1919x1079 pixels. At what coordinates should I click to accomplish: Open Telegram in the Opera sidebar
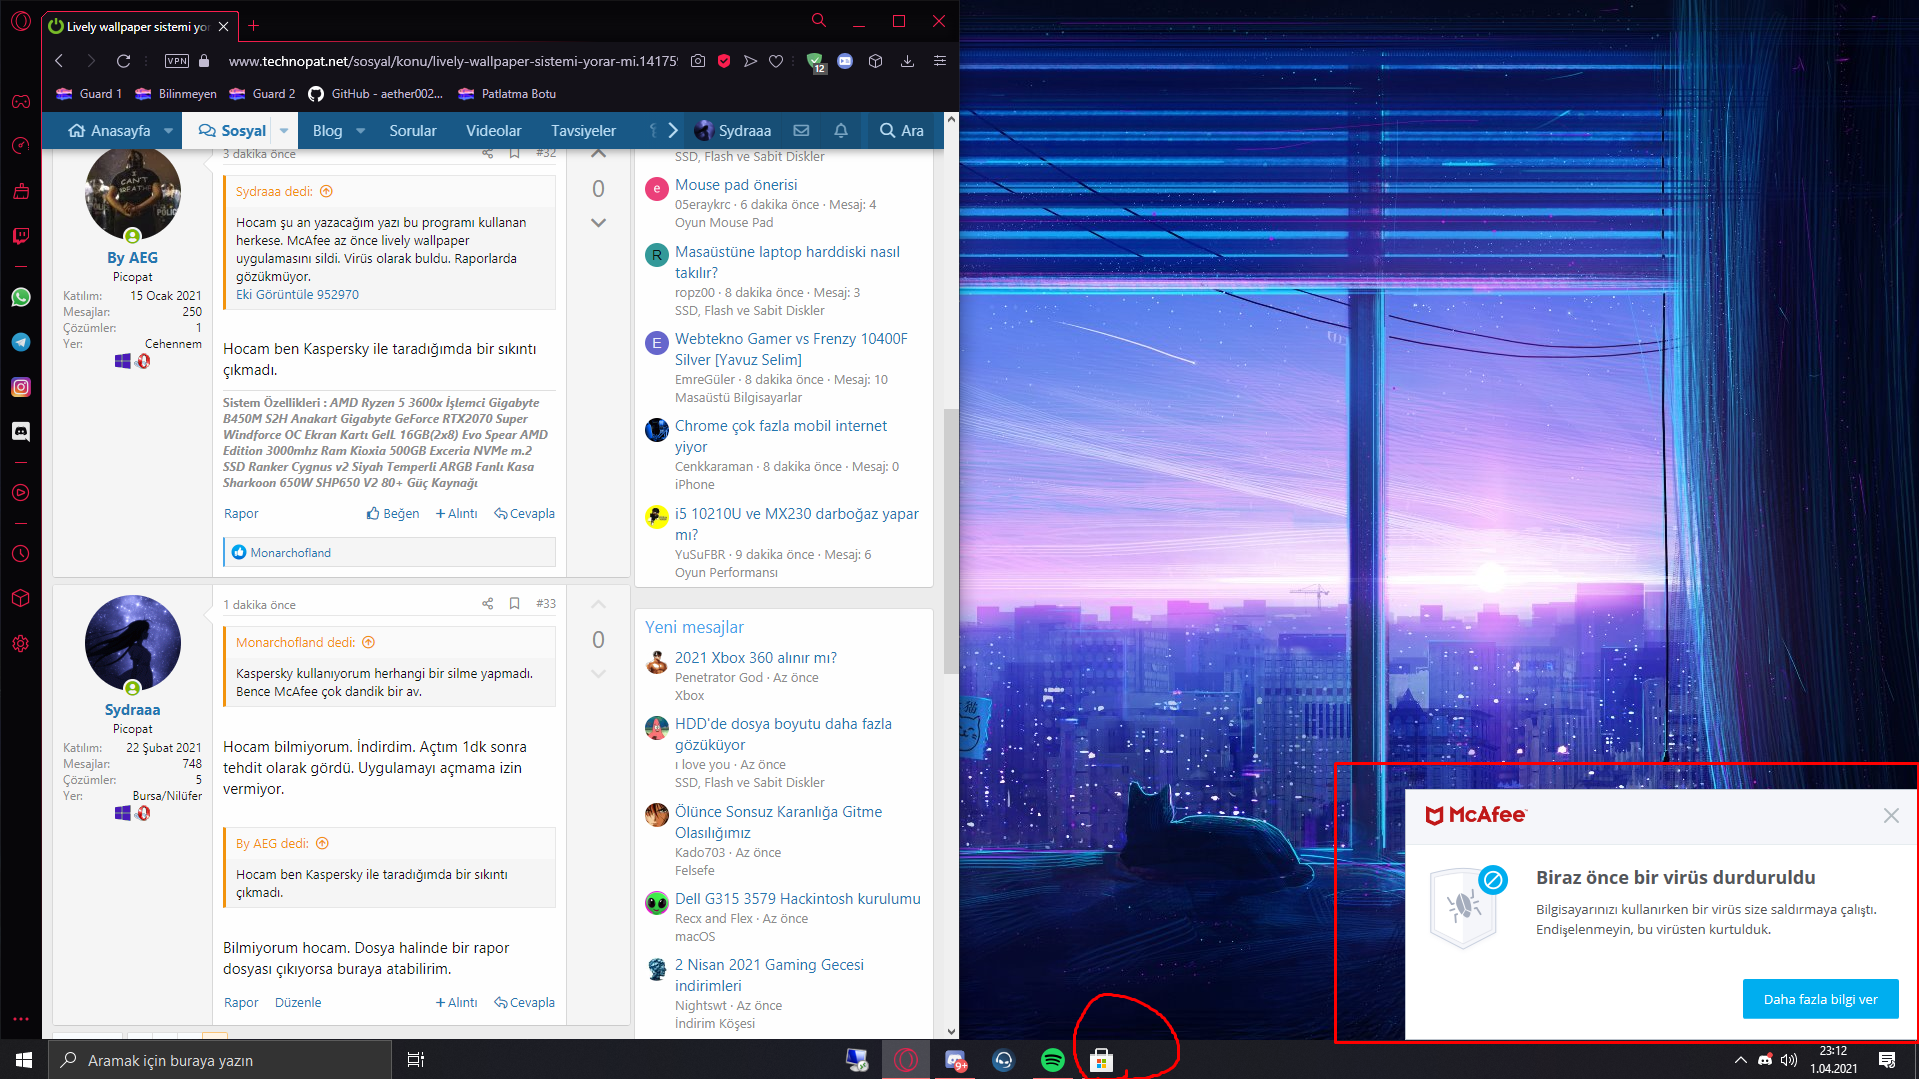click(21, 342)
